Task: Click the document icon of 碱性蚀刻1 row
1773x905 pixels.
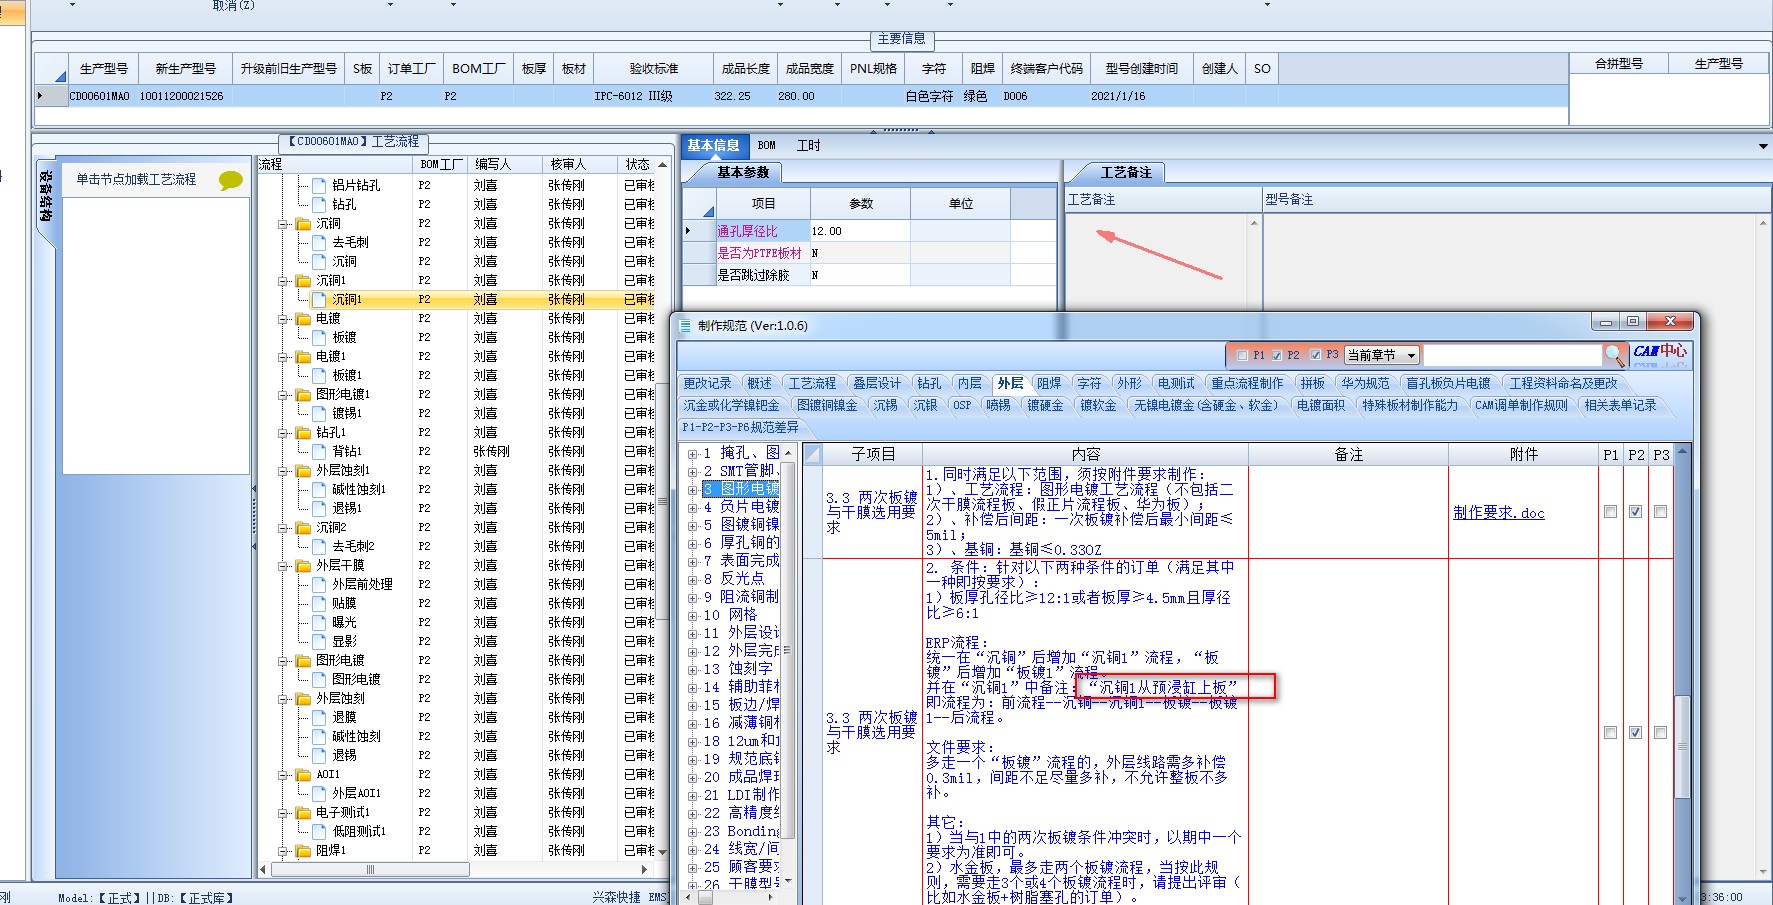Action: tap(319, 489)
